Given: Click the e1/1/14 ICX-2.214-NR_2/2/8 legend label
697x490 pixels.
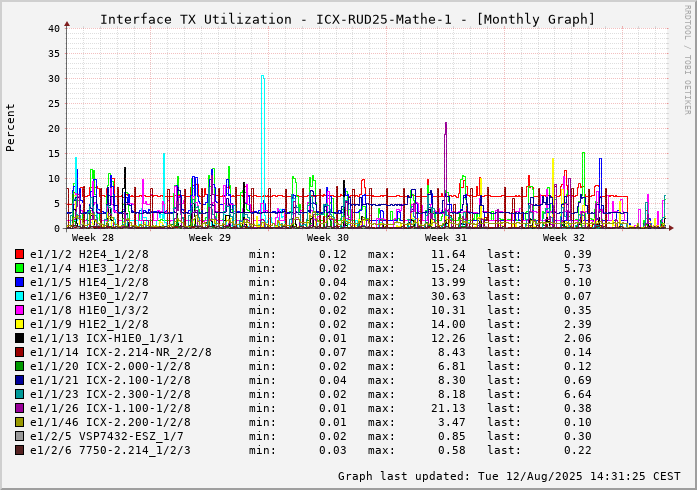Looking at the screenshot, I should 120,352.
